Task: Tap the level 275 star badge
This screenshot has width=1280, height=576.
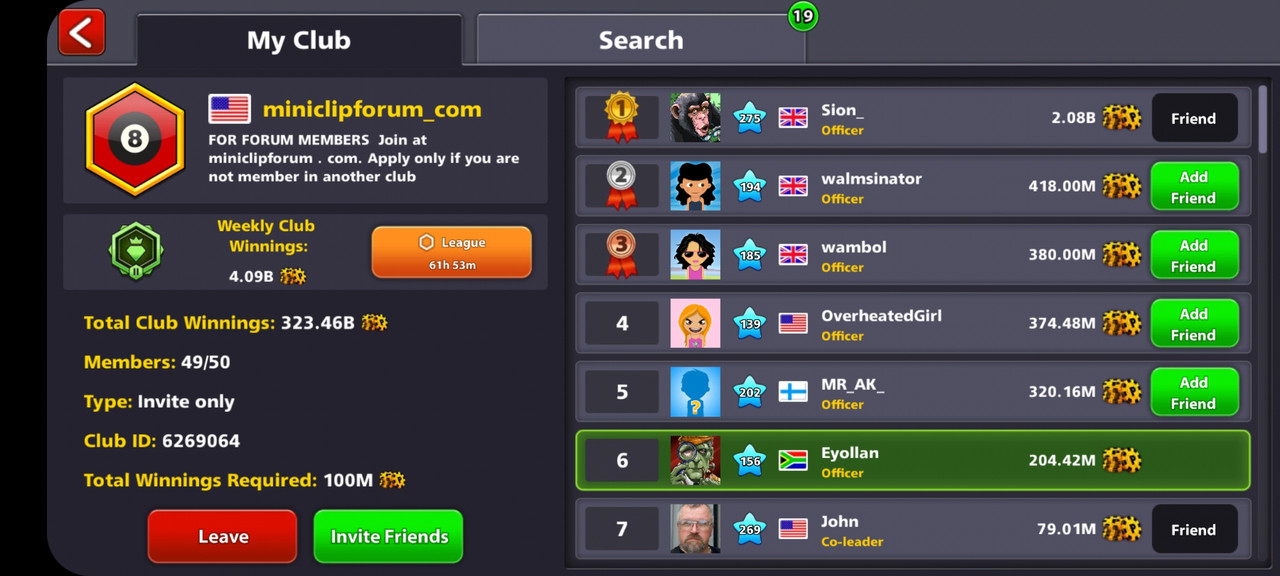Action: tap(750, 118)
